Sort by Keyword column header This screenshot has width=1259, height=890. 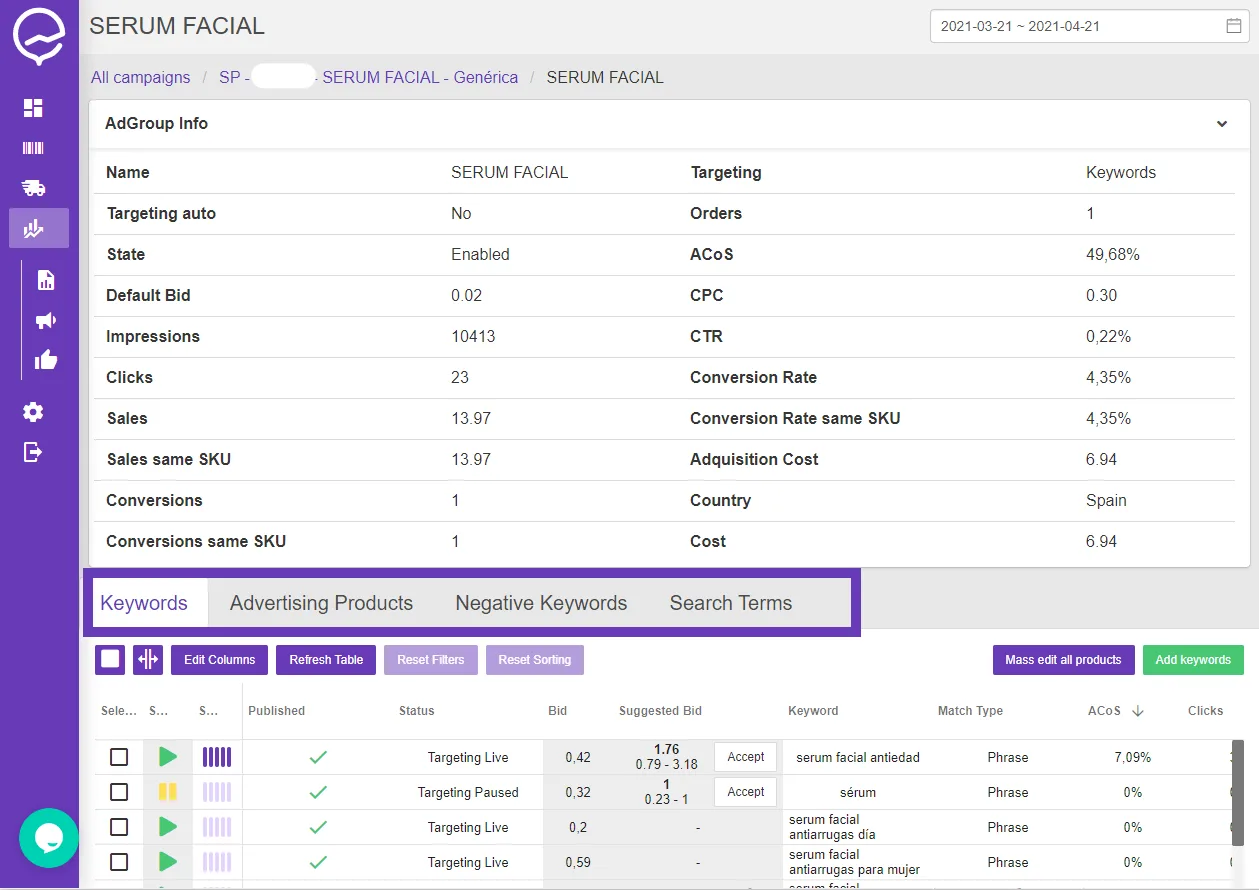click(x=813, y=711)
